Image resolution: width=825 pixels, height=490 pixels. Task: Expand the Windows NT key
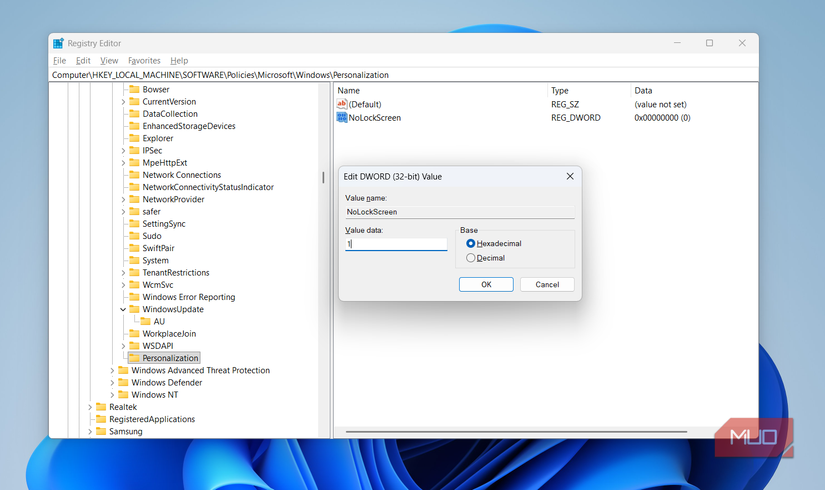coord(112,395)
